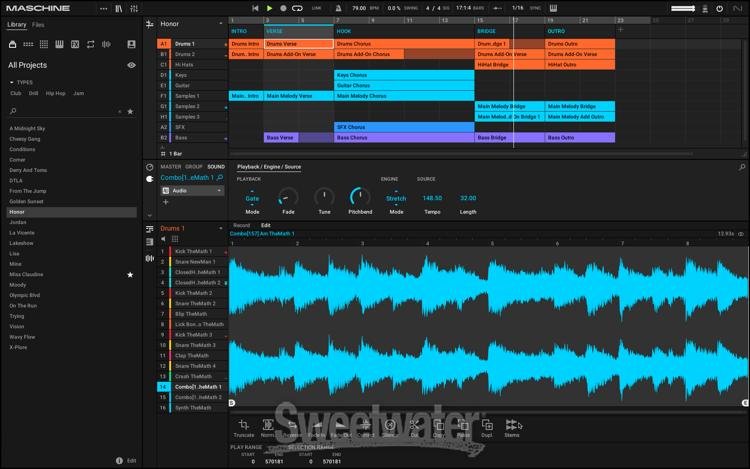Switch to the Record tab in the sample editor

[x=242, y=225]
